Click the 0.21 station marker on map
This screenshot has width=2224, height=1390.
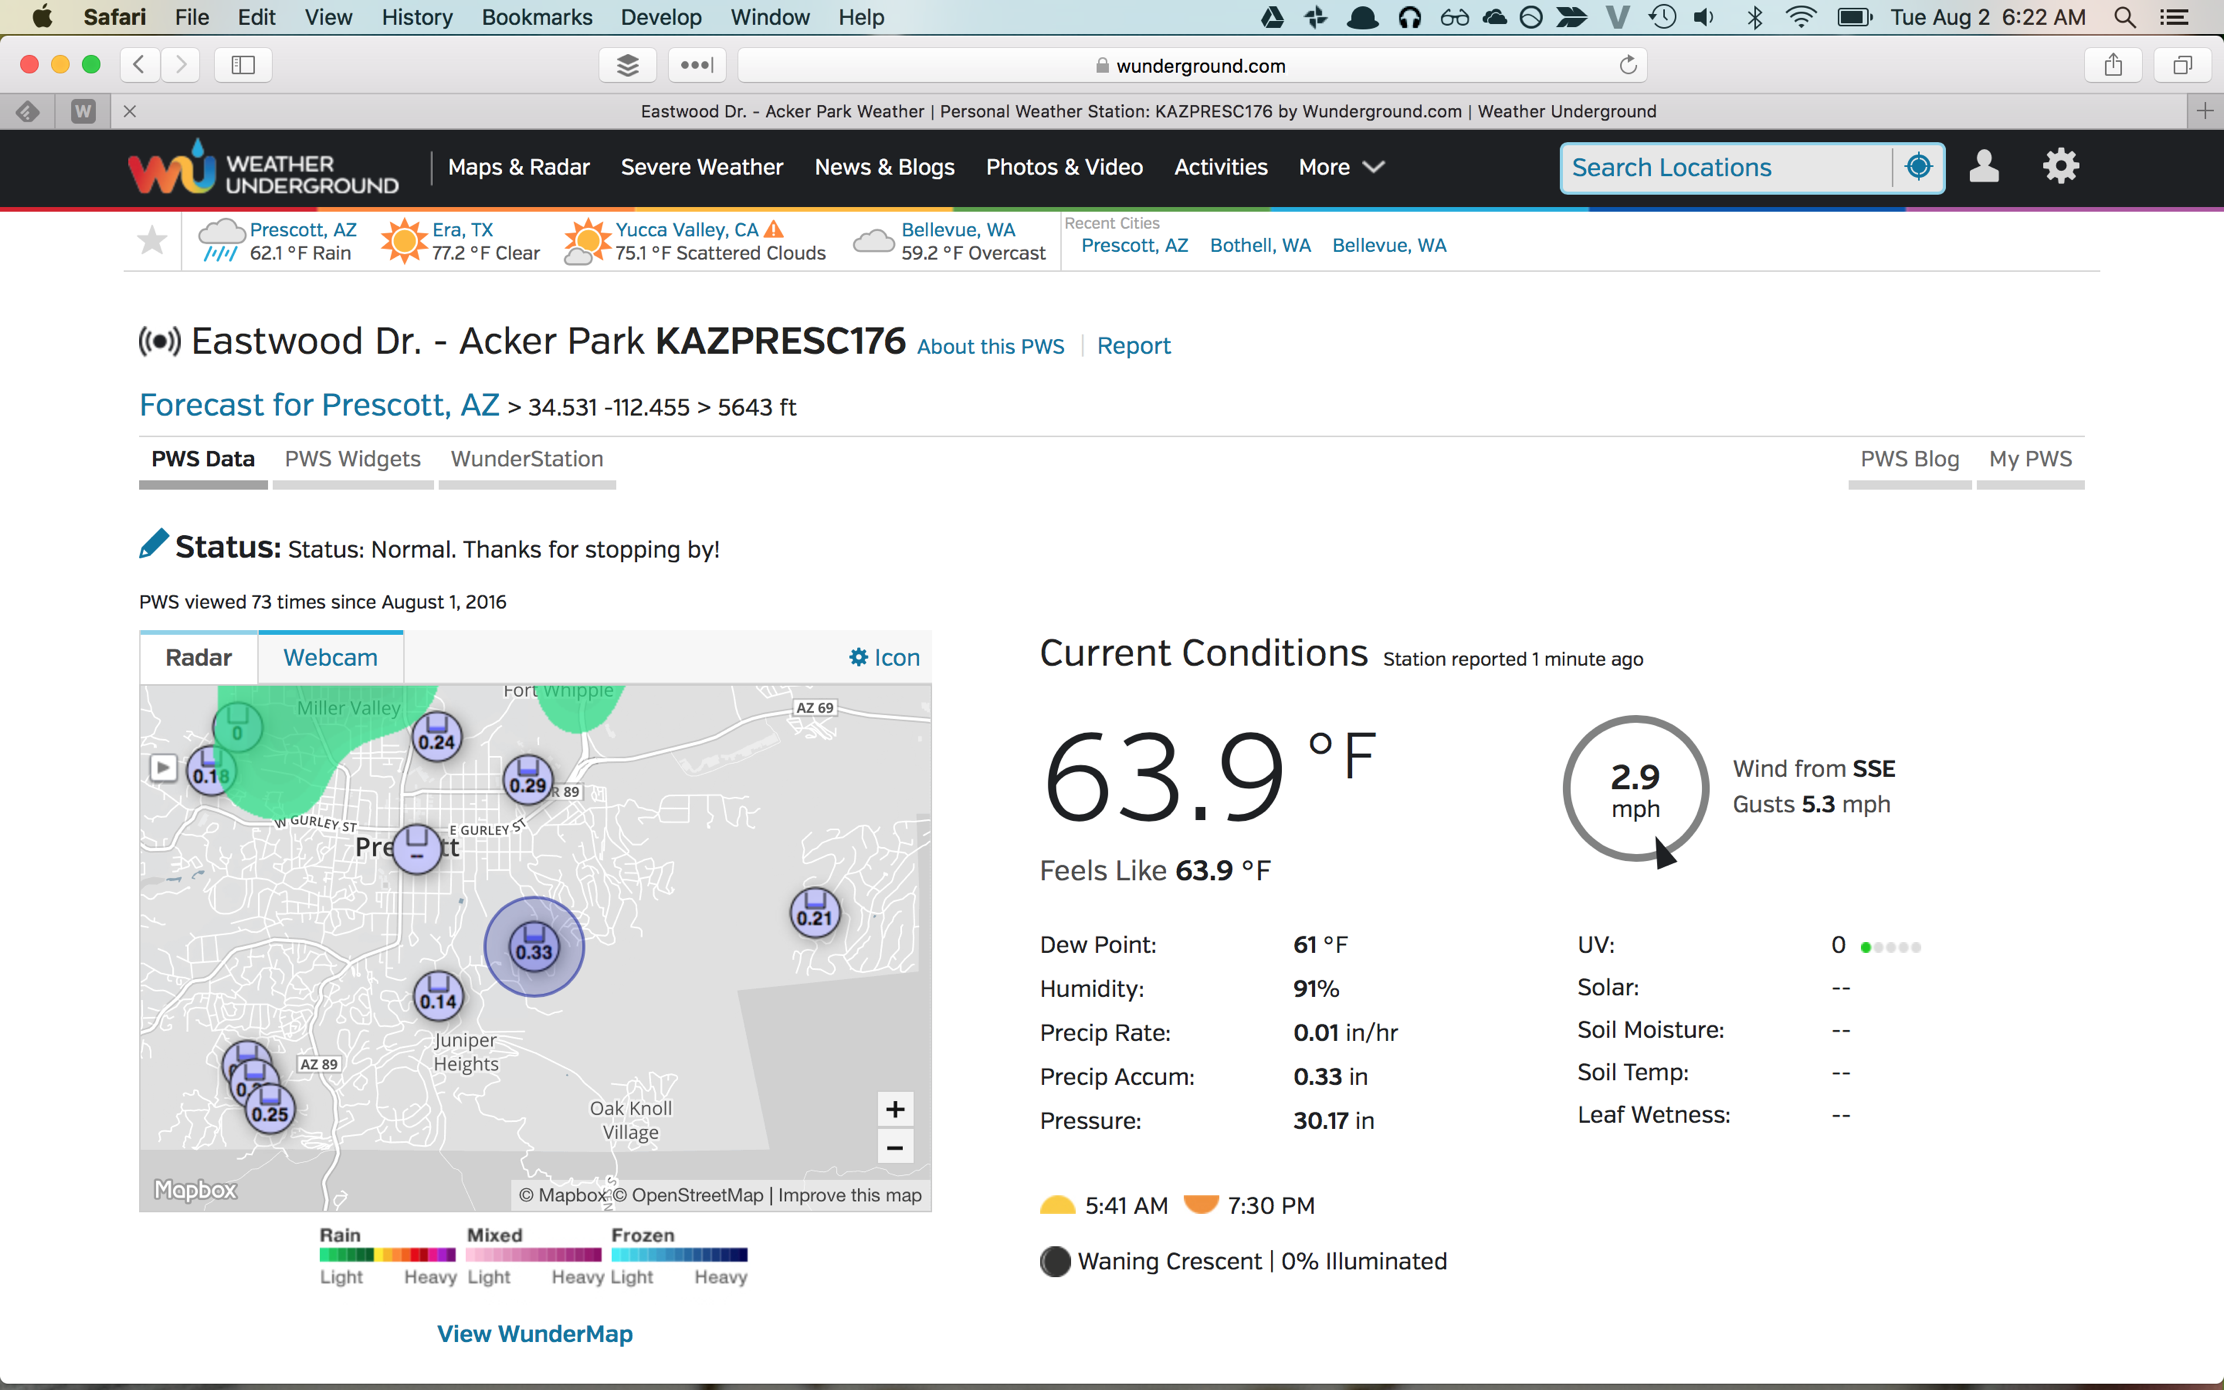pos(815,912)
